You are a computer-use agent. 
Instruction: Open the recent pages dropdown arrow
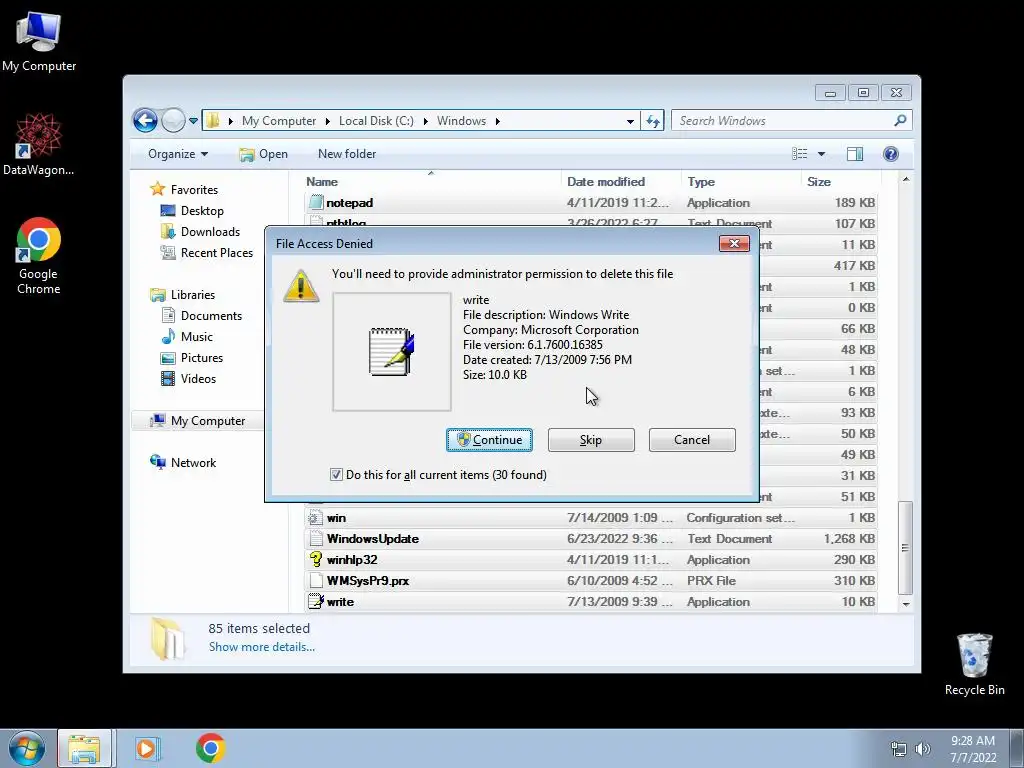tap(193, 121)
